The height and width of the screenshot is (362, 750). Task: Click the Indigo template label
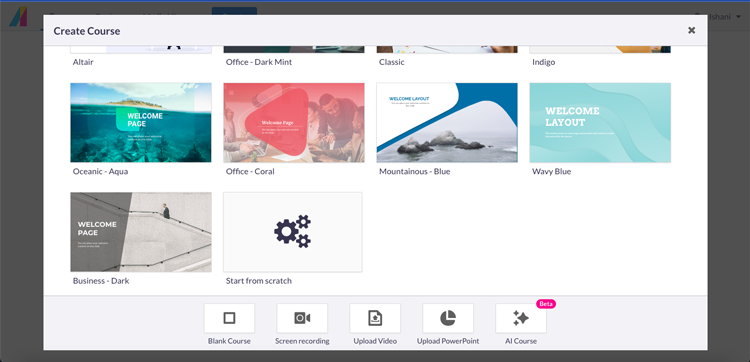543,62
